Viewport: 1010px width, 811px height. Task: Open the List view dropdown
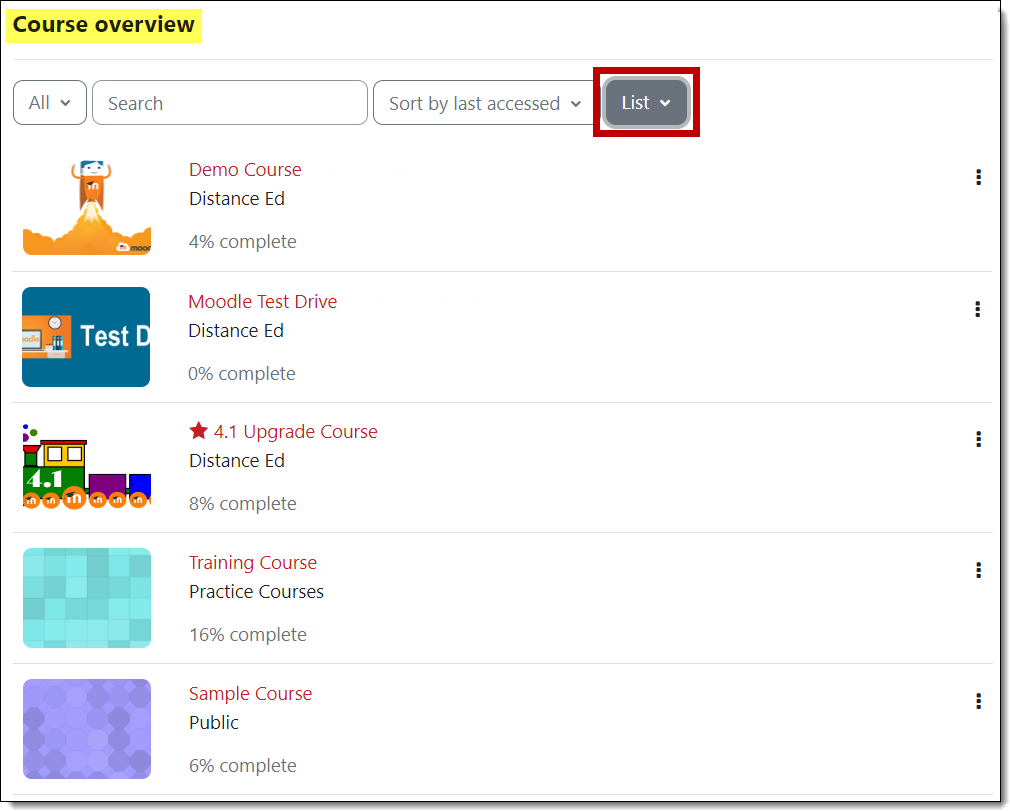coord(646,102)
